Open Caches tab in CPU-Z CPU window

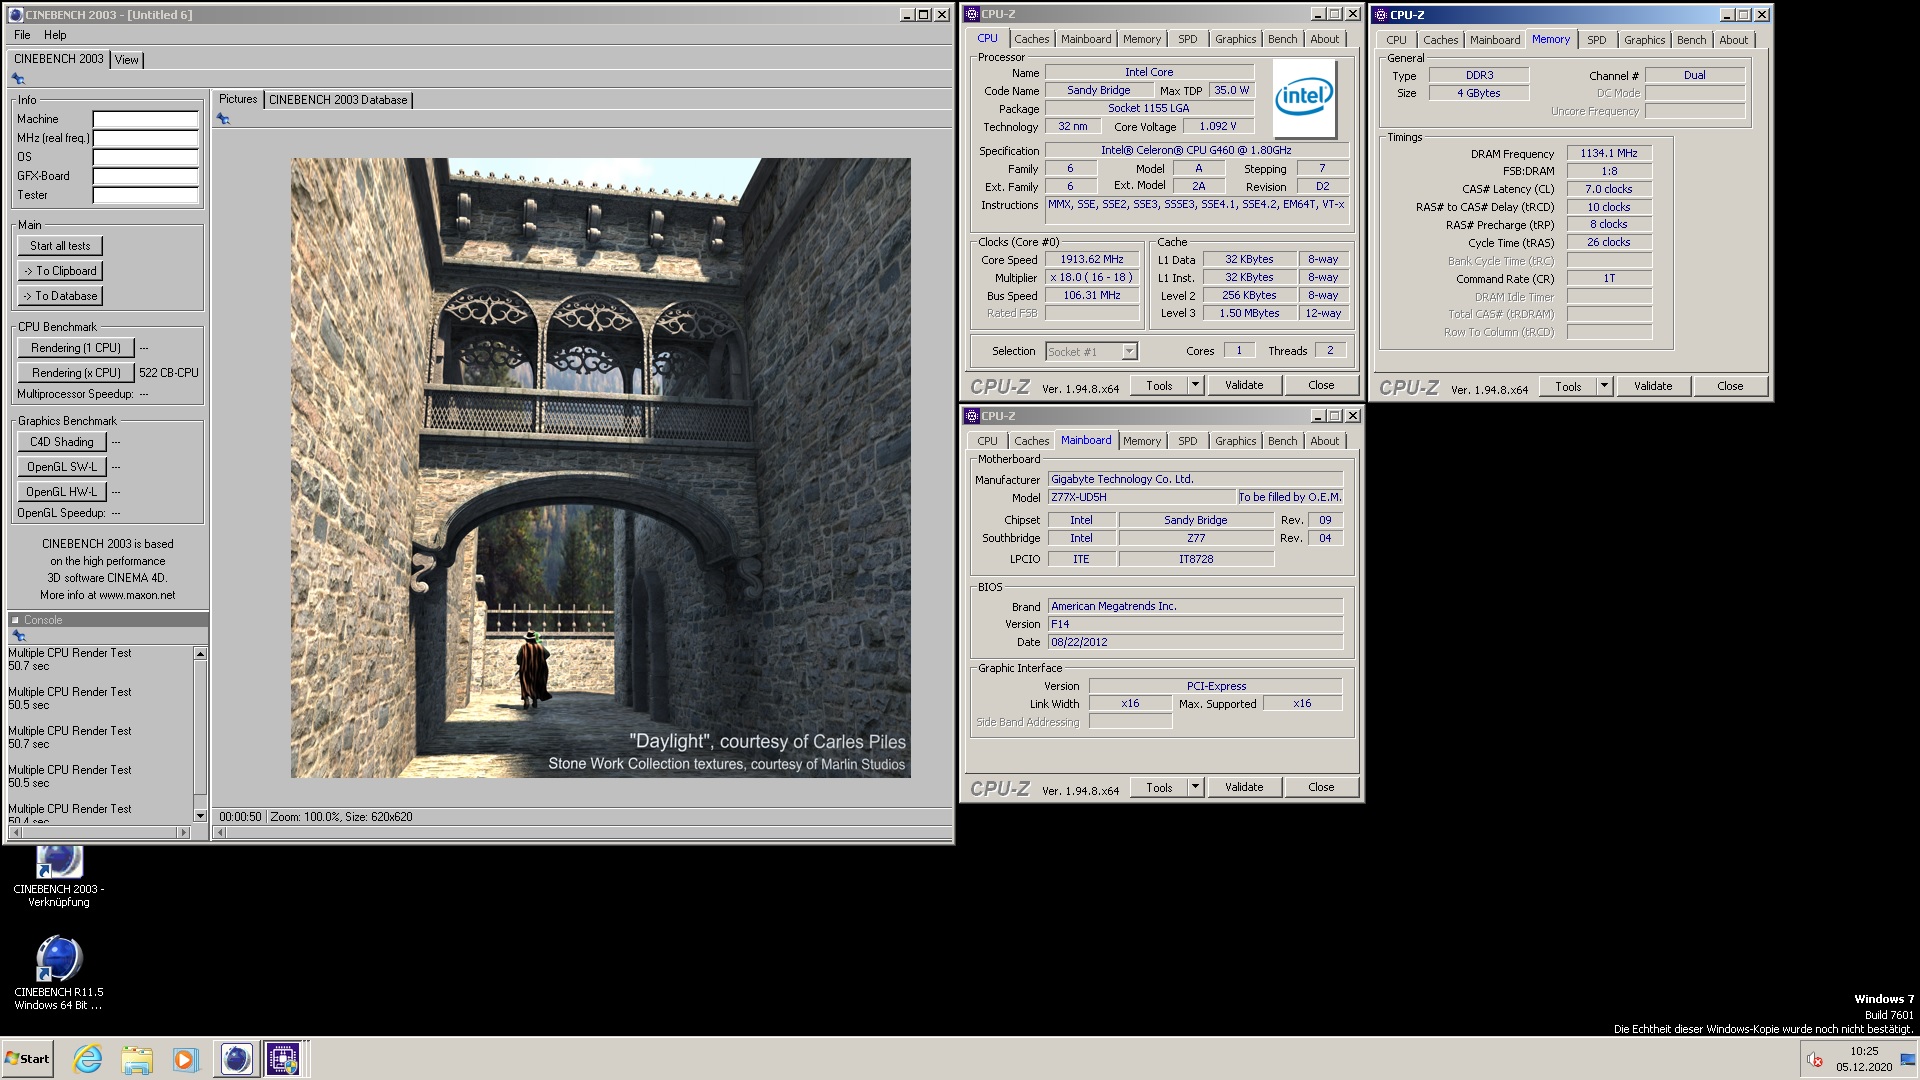pos(1031,39)
